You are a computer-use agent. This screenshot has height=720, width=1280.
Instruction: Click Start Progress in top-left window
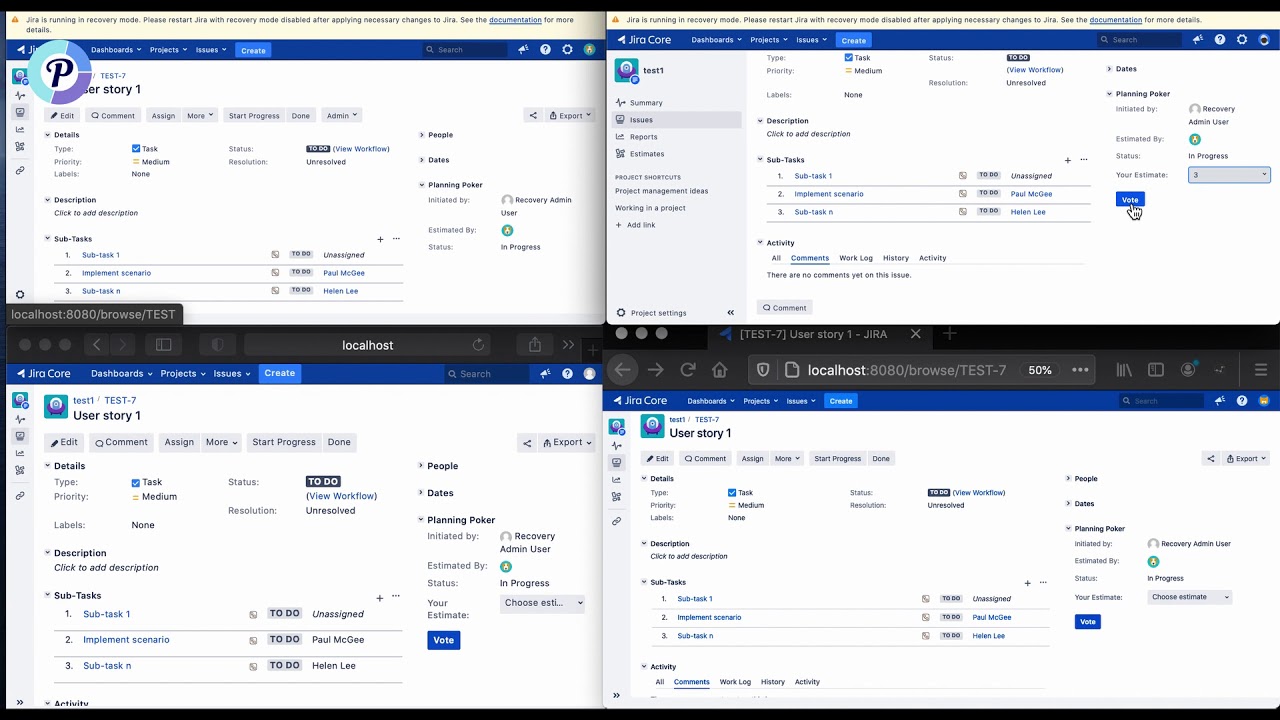click(254, 116)
